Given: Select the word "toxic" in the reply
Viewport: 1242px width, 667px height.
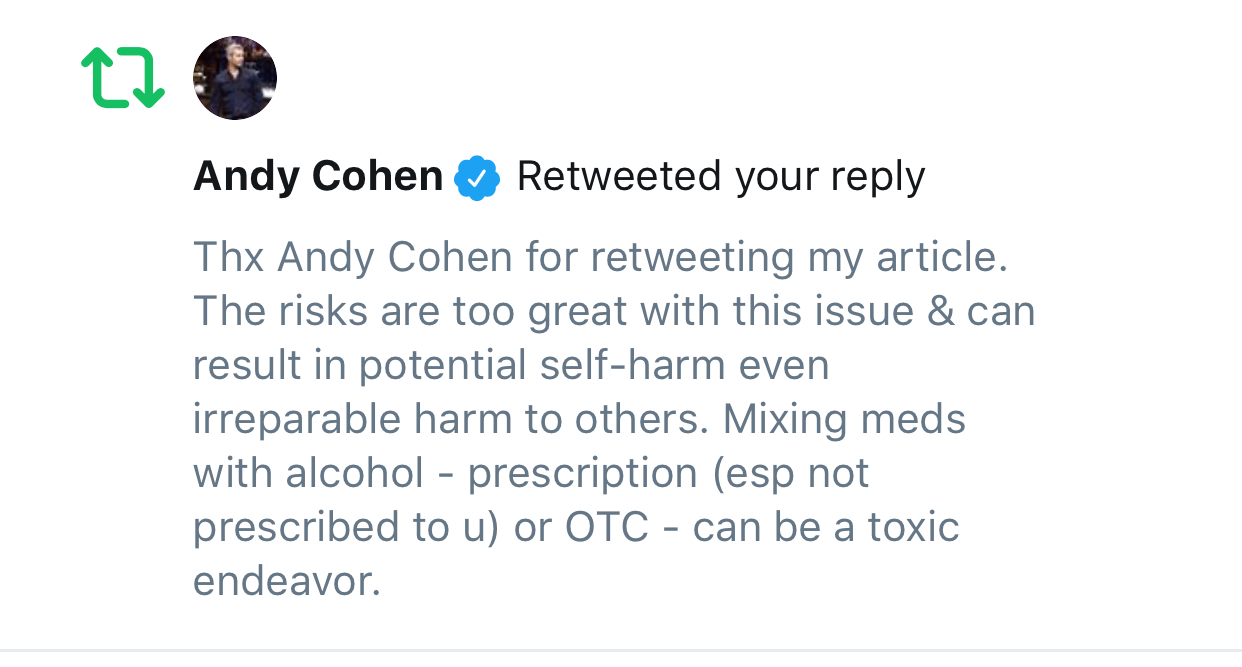Looking at the screenshot, I should [x=912, y=528].
